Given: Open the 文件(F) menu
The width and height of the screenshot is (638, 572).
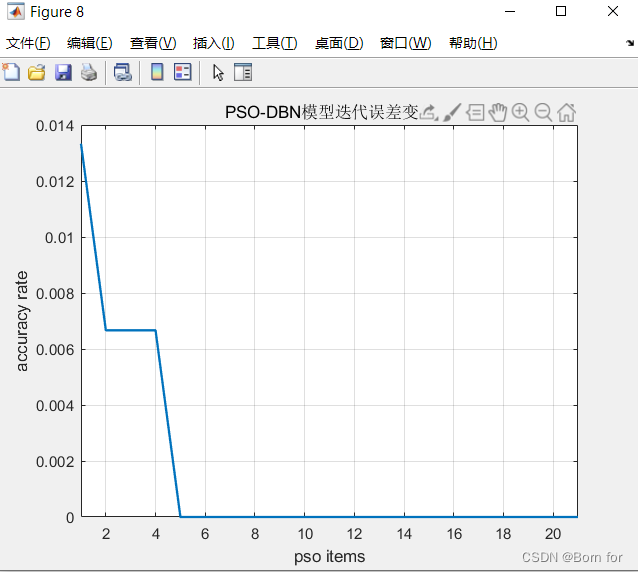Looking at the screenshot, I should click(28, 43).
